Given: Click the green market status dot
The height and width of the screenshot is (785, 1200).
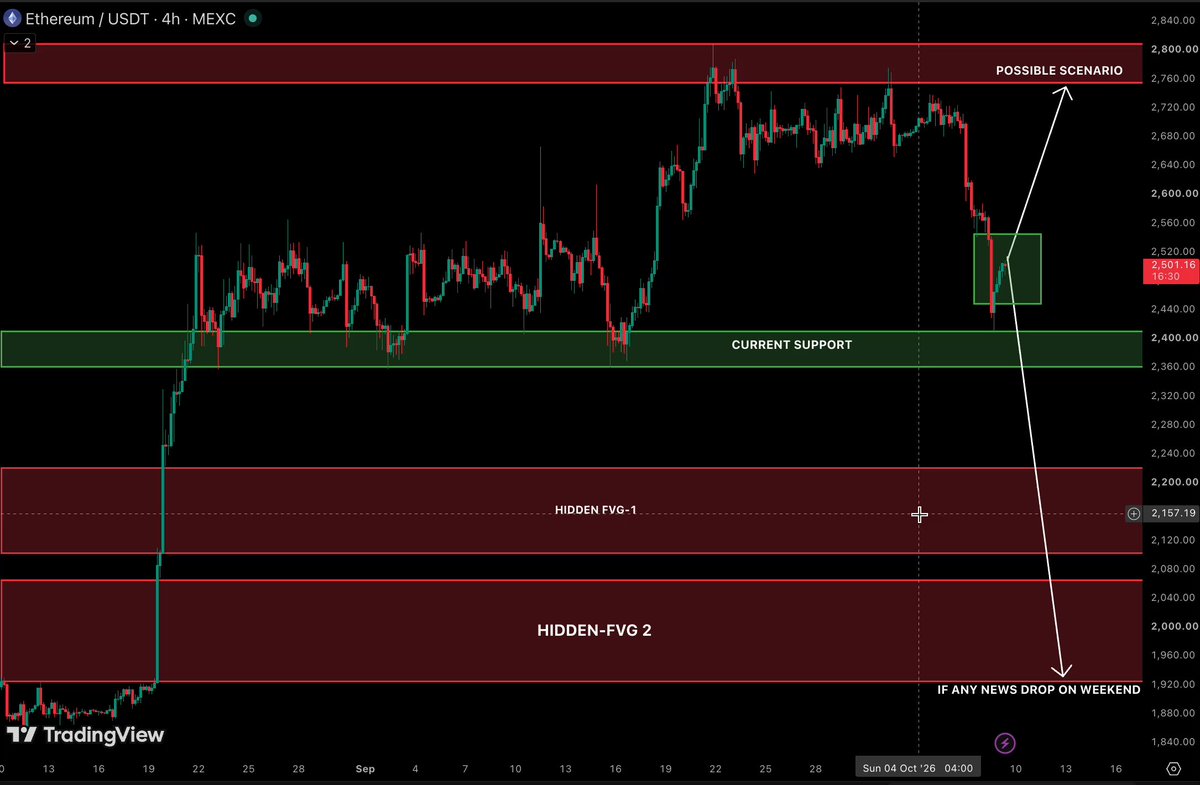Looking at the screenshot, I should click(x=251, y=18).
